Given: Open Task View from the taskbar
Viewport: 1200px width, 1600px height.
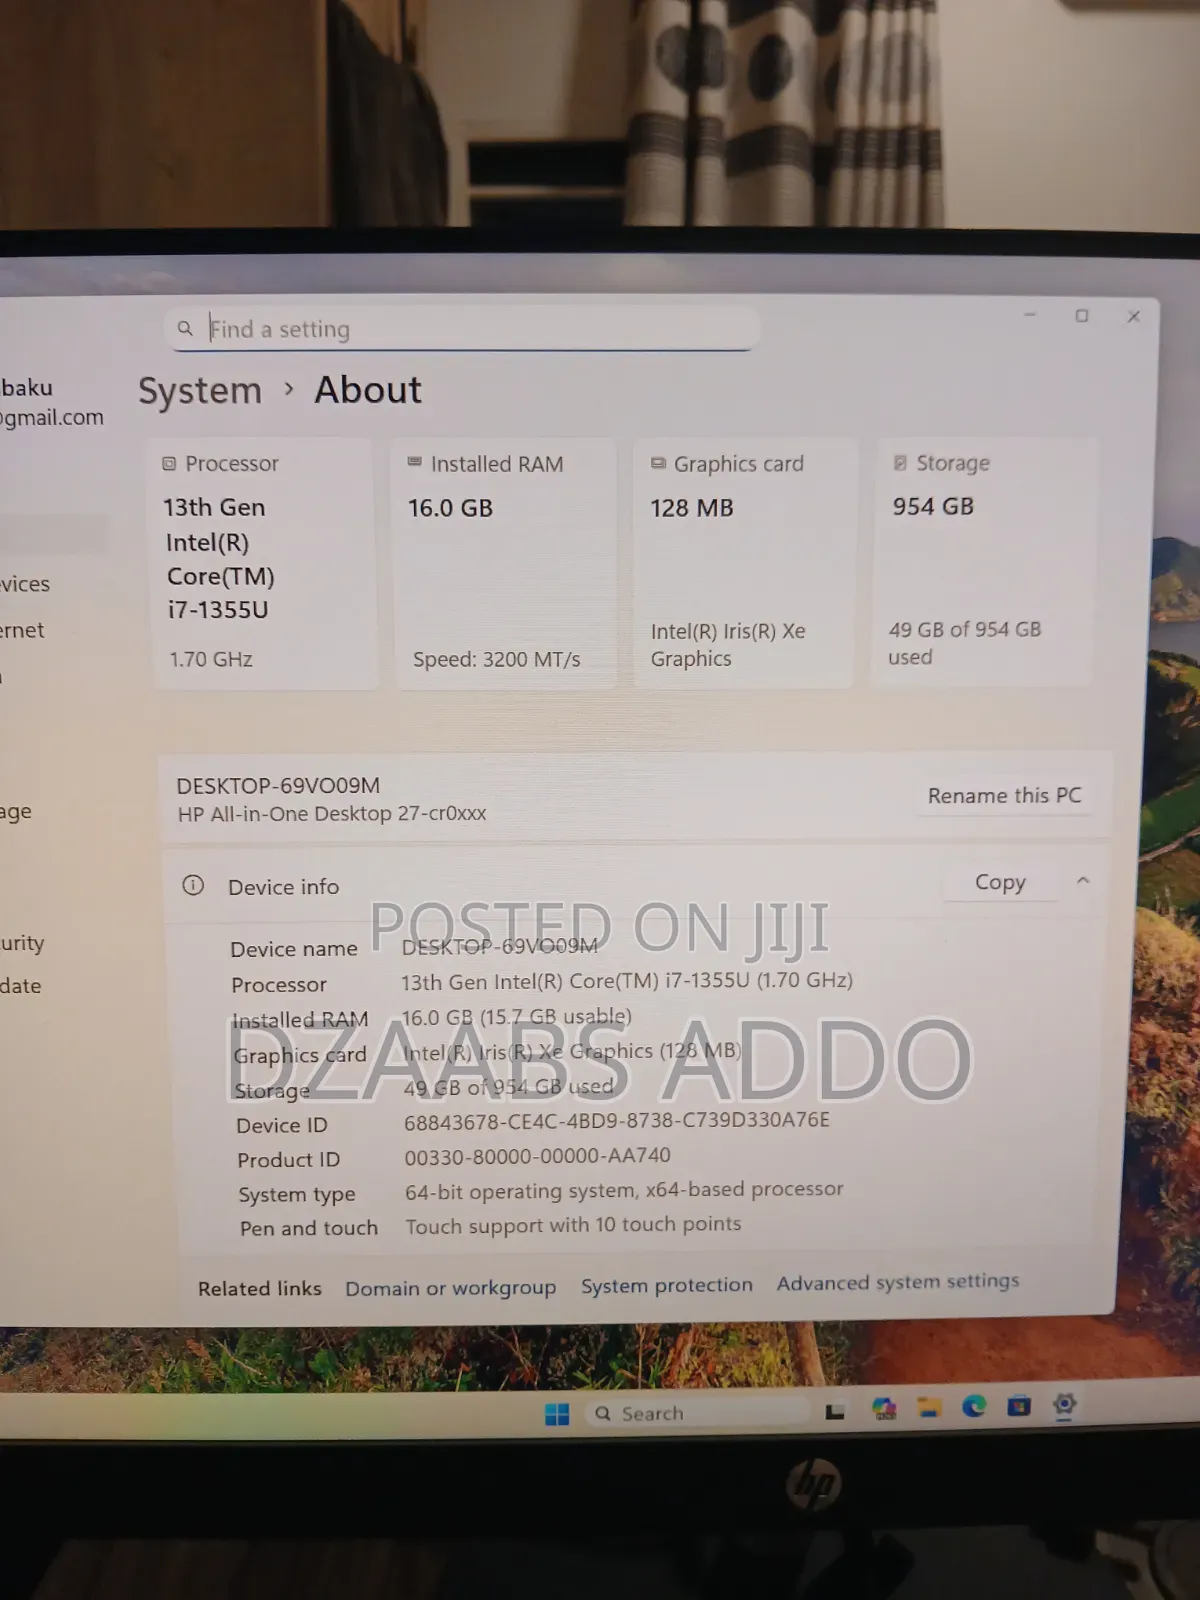Looking at the screenshot, I should [x=835, y=1411].
